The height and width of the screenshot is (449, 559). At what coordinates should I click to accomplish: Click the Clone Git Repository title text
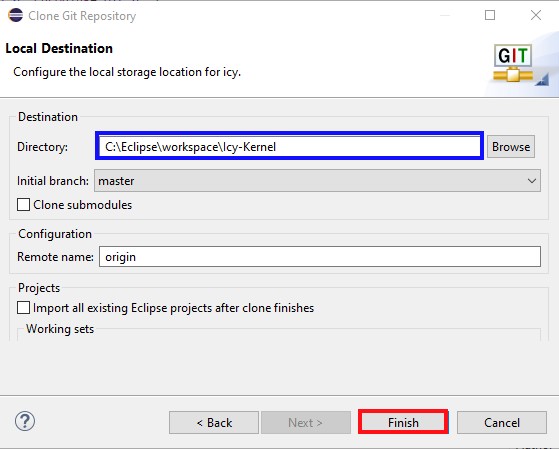click(82, 16)
